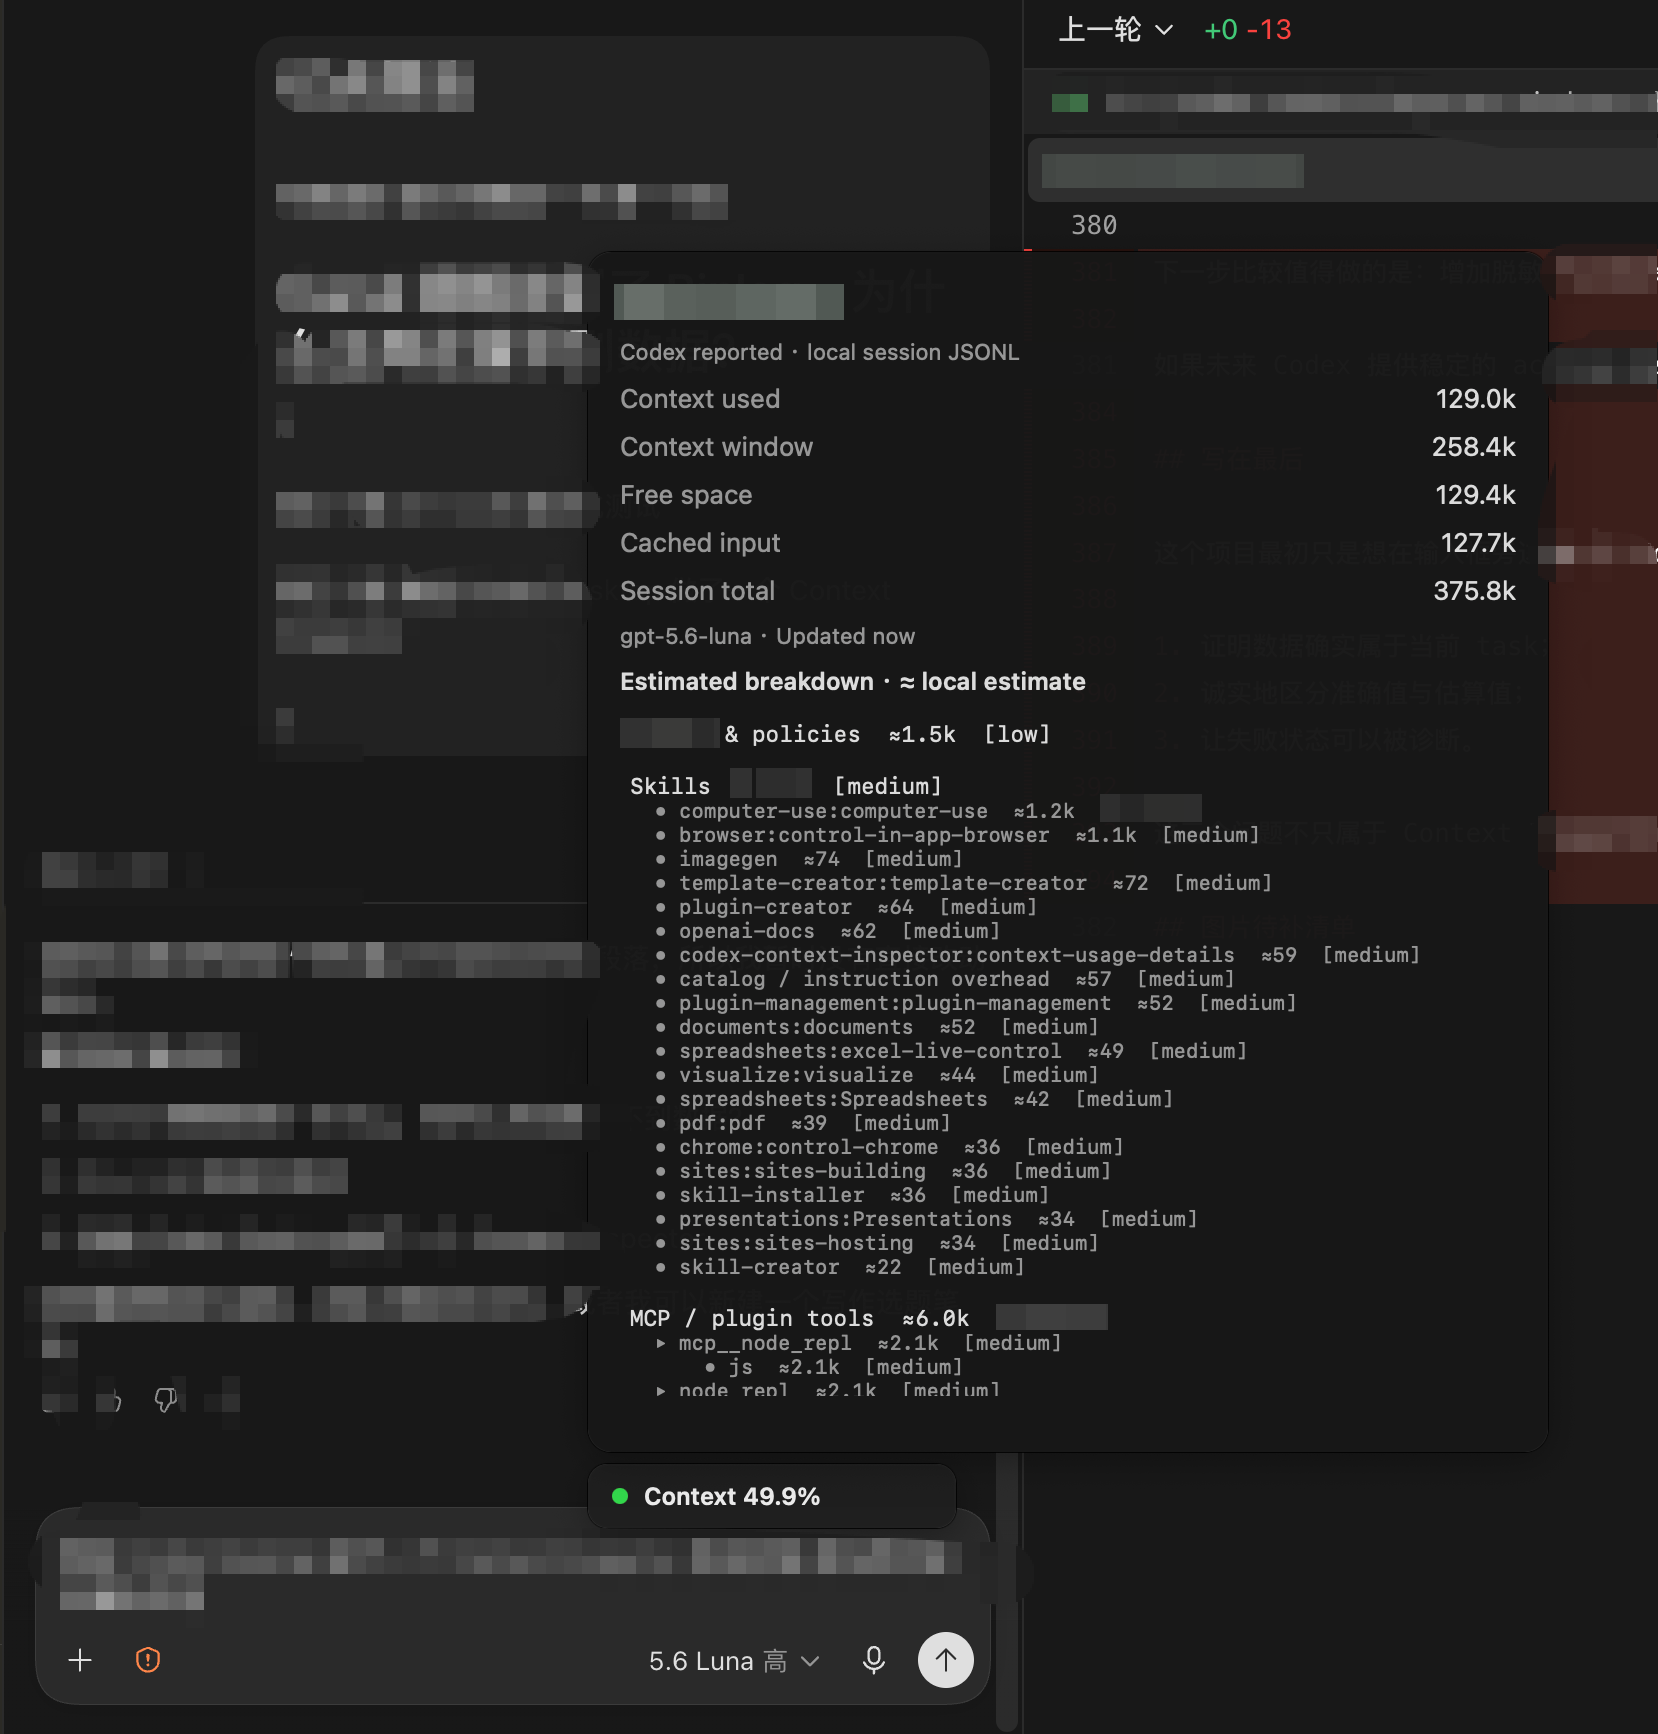Send message with the up-arrow button

click(945, 1660)
